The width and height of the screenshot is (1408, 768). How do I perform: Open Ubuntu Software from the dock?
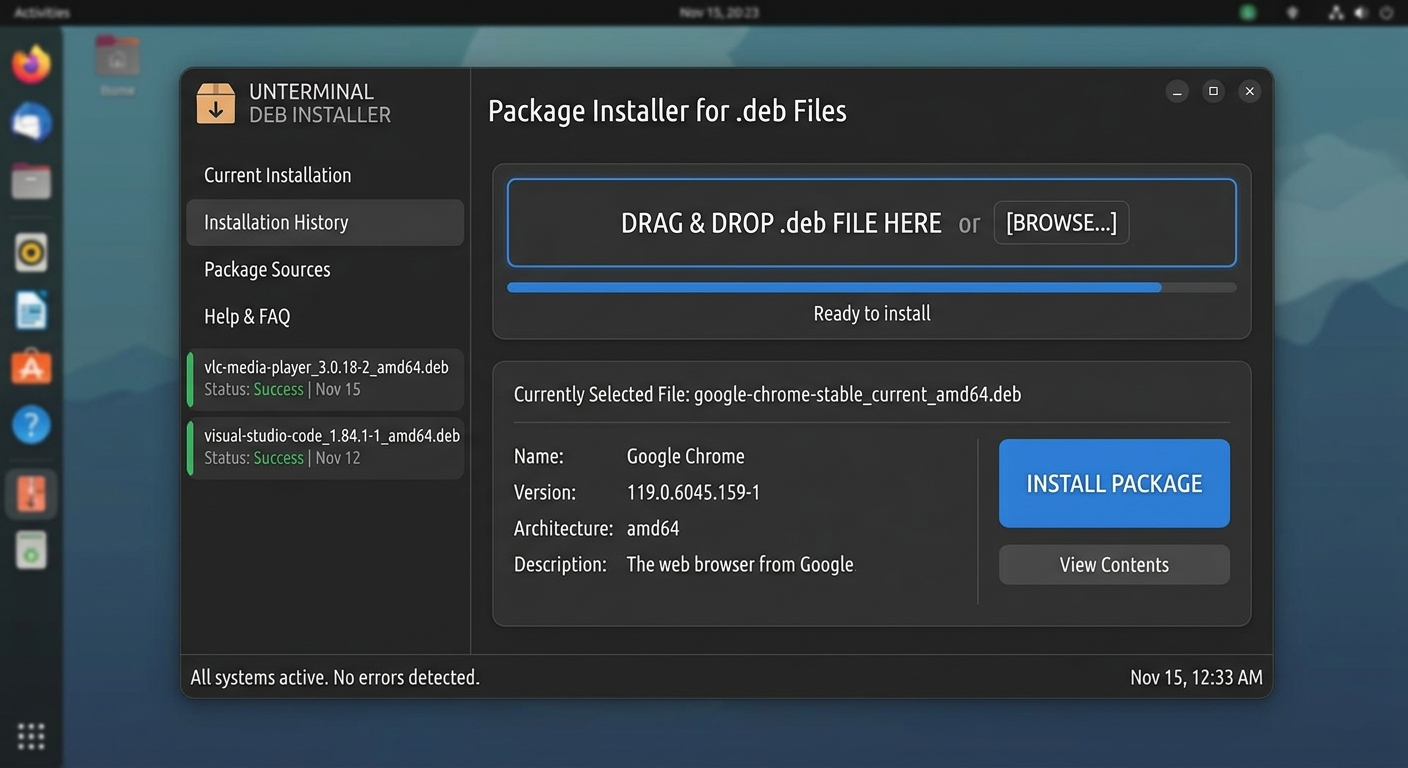[x=31, y=368]
